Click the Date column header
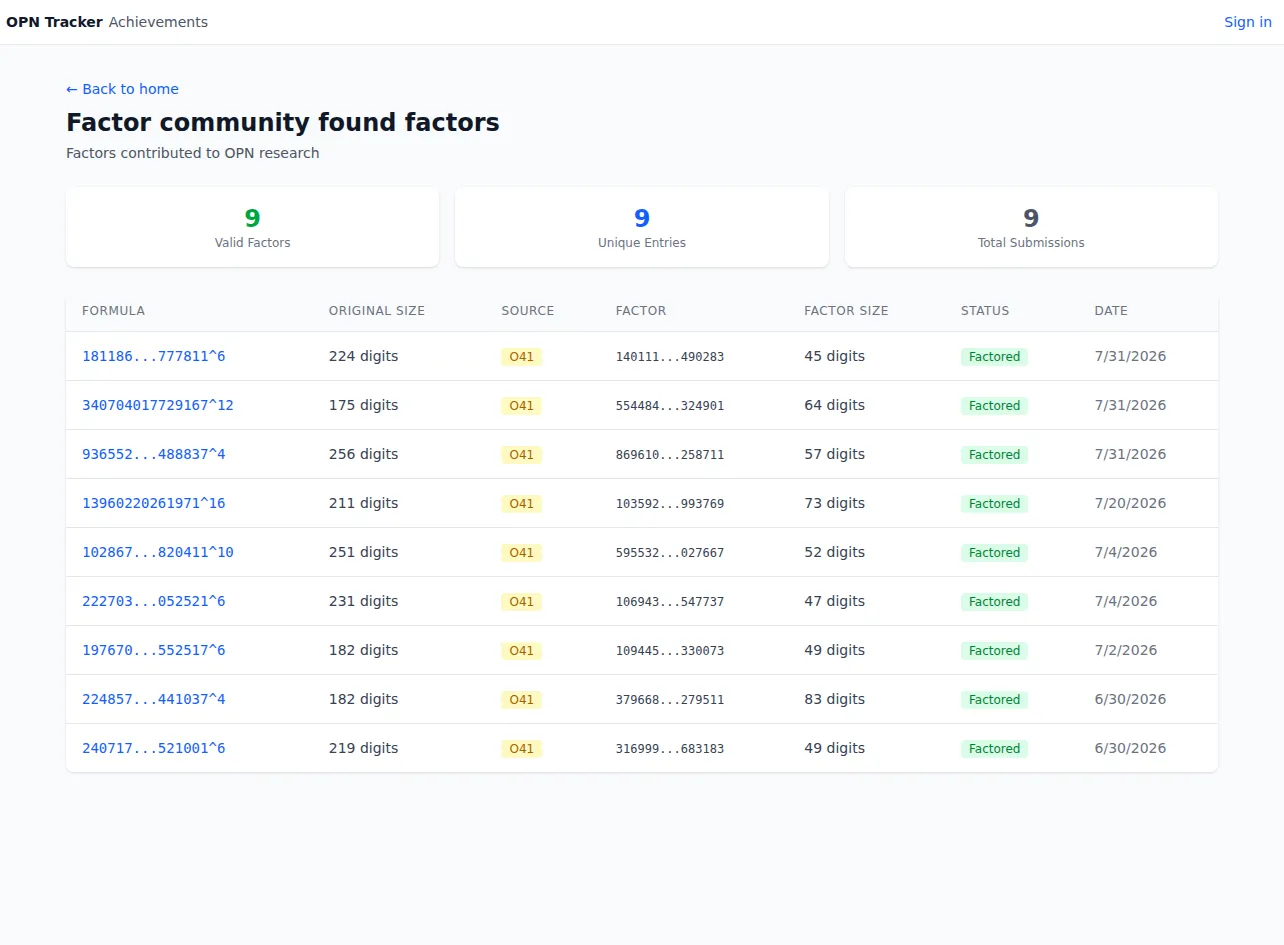The height and width of the screenshot is (945, 1284). tap(1111, 311)
